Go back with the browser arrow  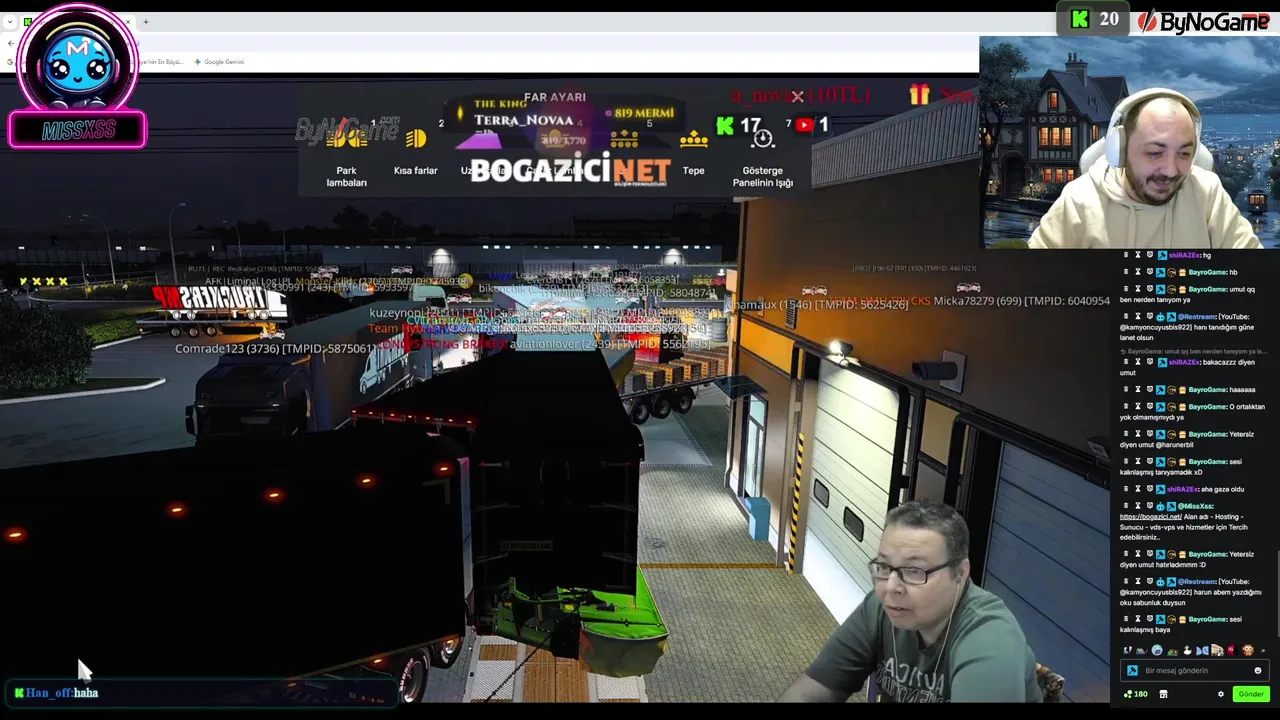coord(11,43)
